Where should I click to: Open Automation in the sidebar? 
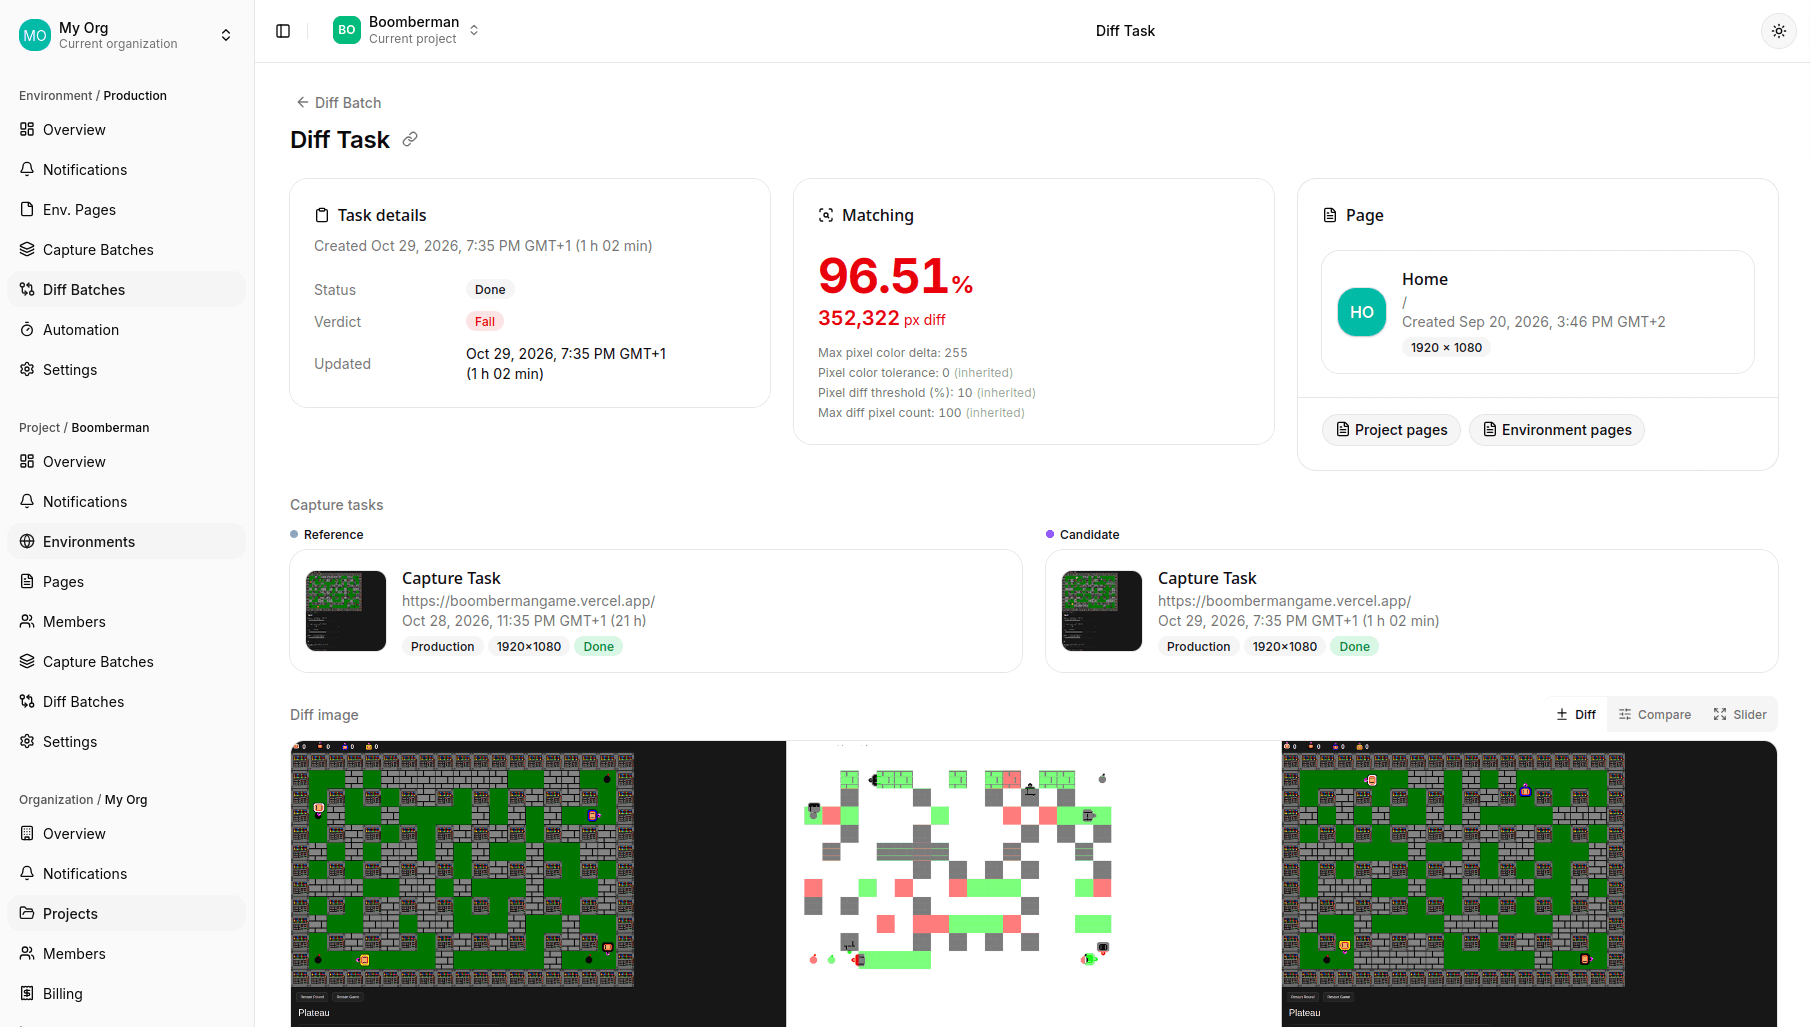(127, 330)
